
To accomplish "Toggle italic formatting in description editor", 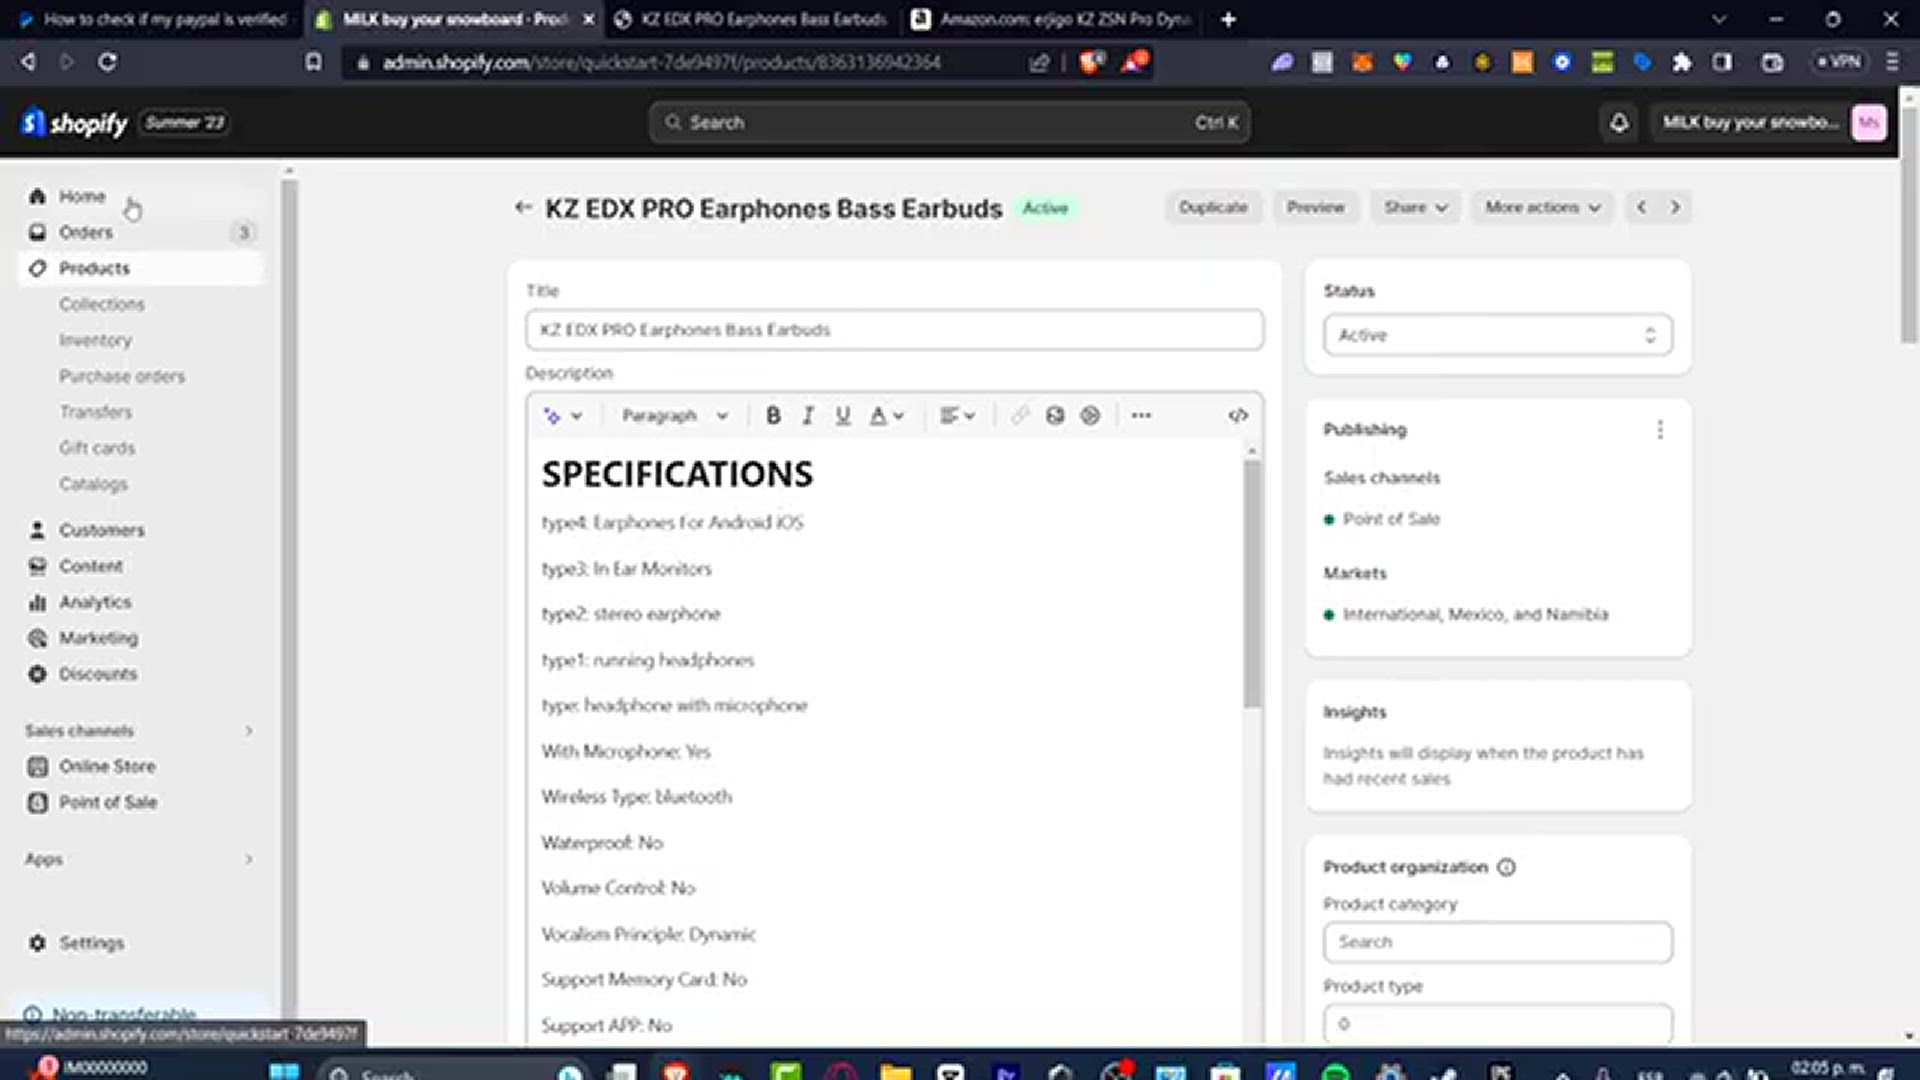I will pos(808,416).
